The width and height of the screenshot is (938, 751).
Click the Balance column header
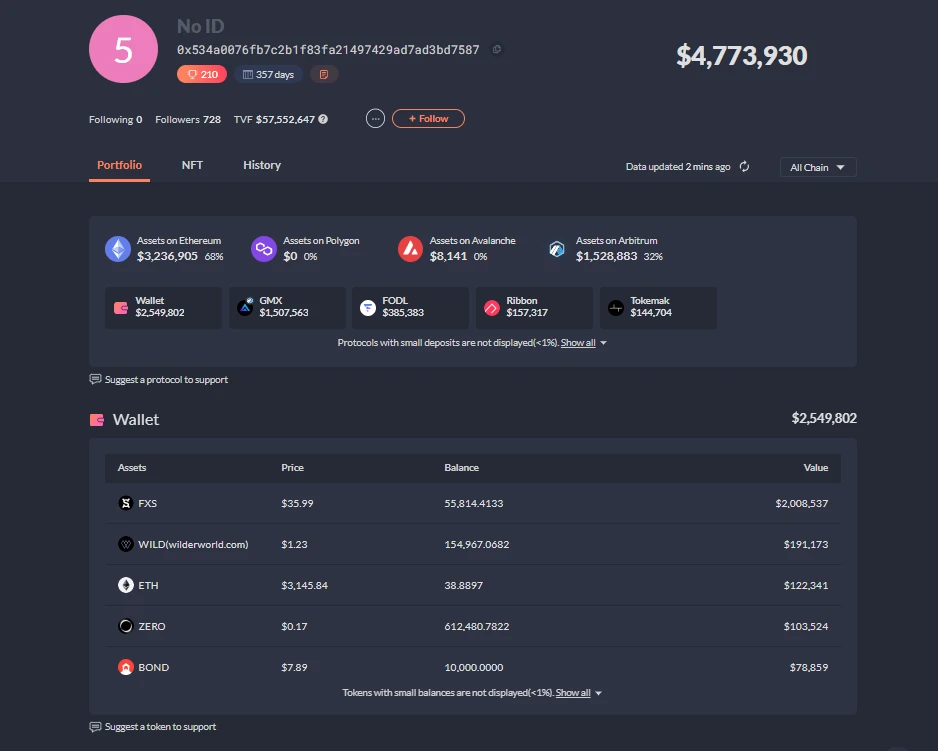(461, 467)
